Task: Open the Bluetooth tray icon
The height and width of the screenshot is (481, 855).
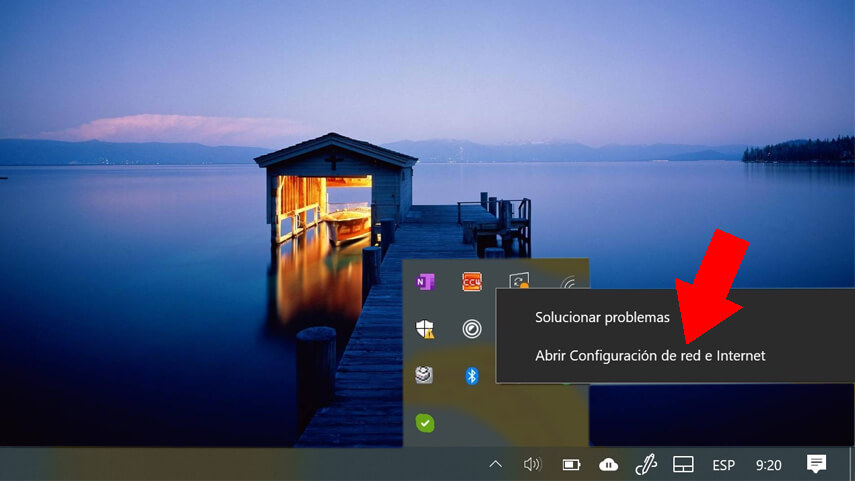Action: (x=472, y=376)
